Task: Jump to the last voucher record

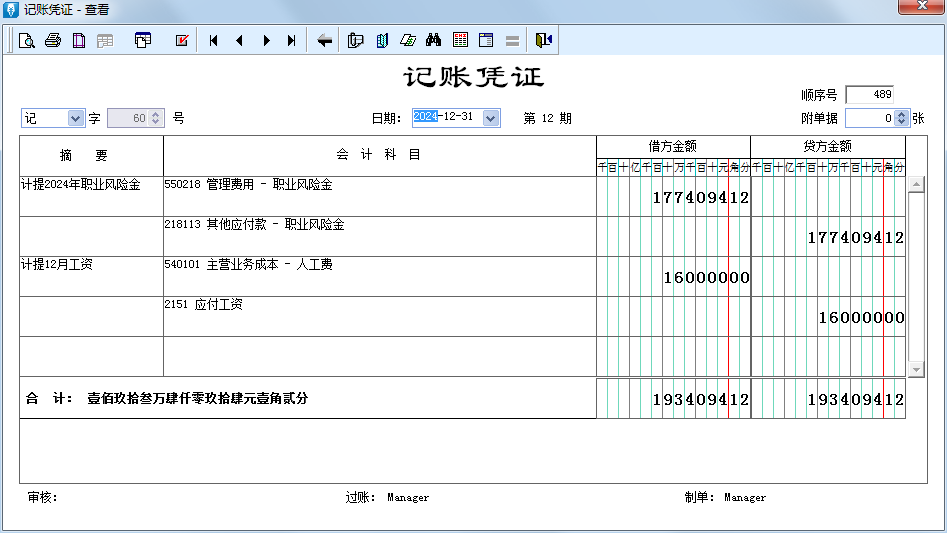Action: [x=291, y=40]
